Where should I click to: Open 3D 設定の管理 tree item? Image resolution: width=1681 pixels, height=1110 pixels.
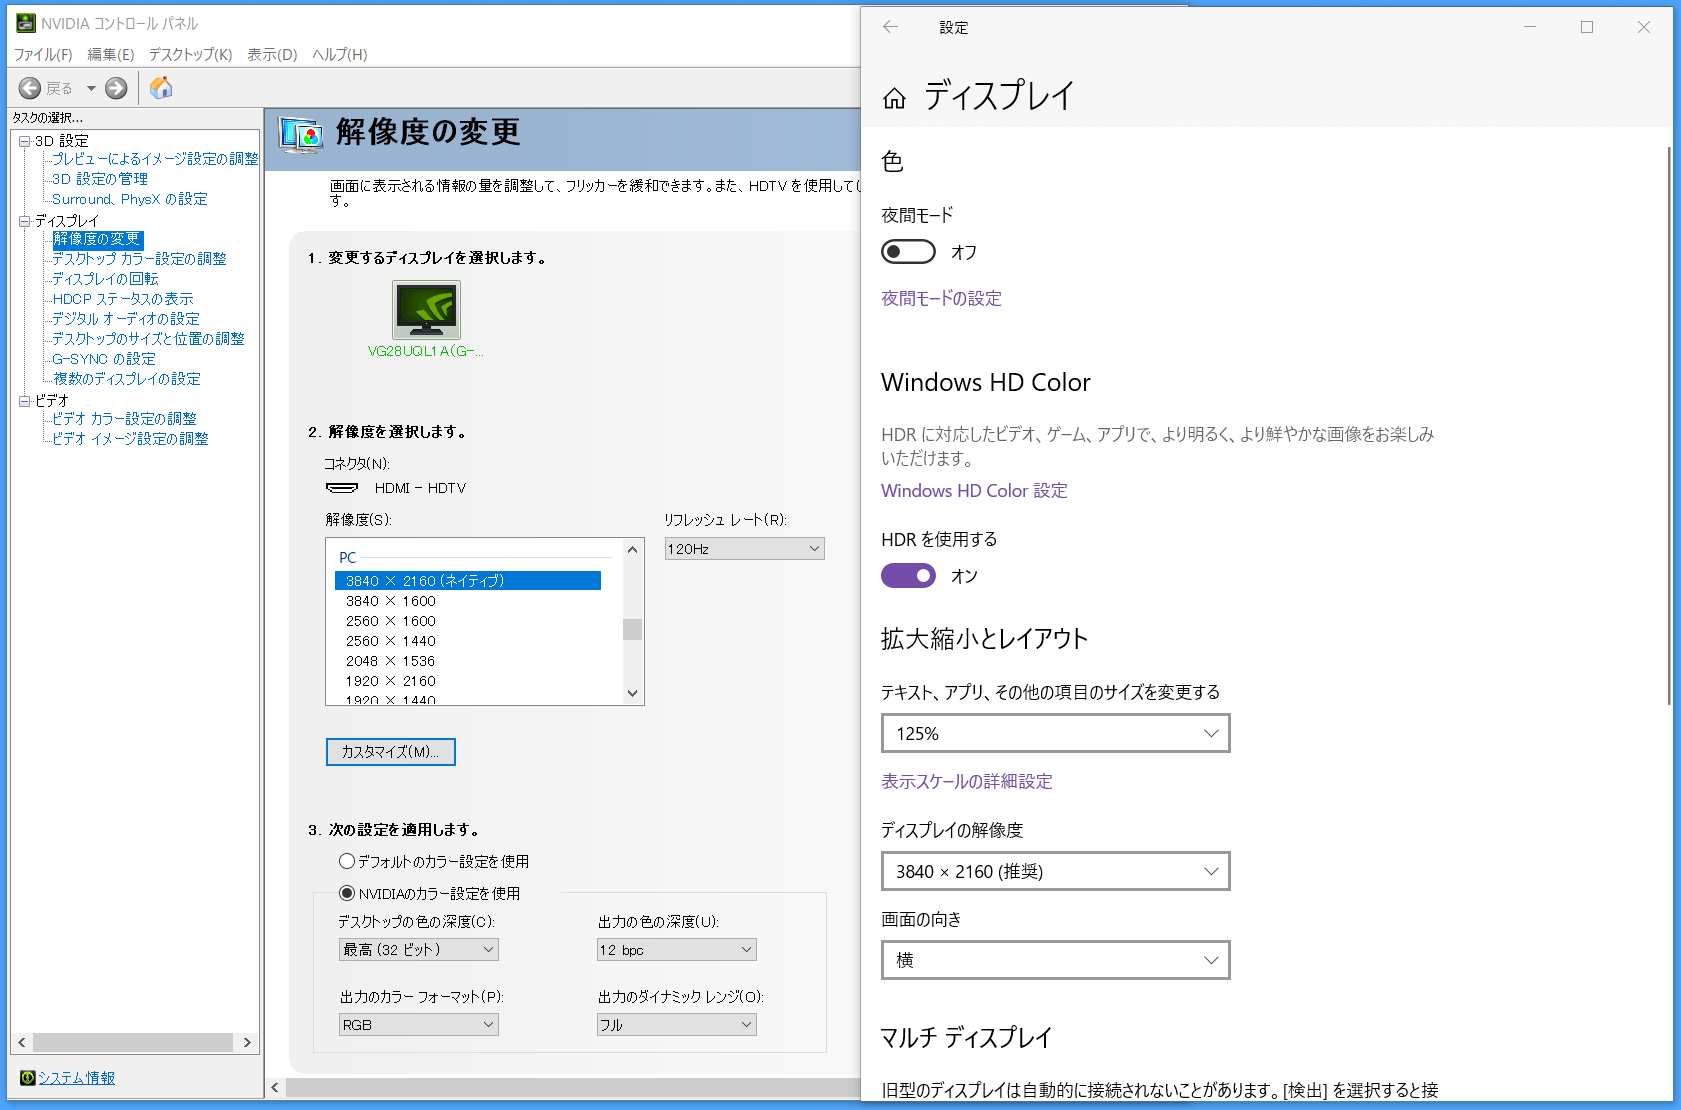pyautogui.click(x=100, y=179)
